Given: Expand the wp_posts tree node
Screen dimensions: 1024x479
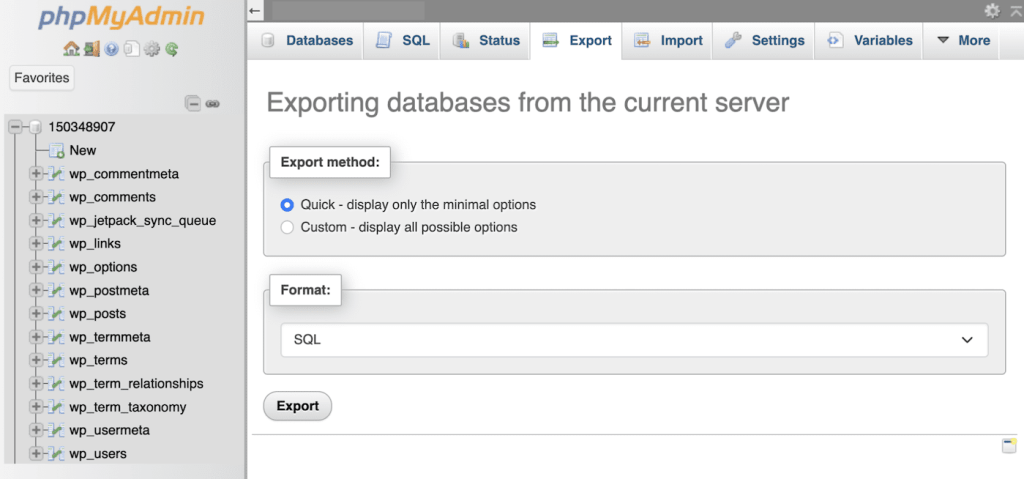Looking at the screenshot, I should (x=36, y=314).
